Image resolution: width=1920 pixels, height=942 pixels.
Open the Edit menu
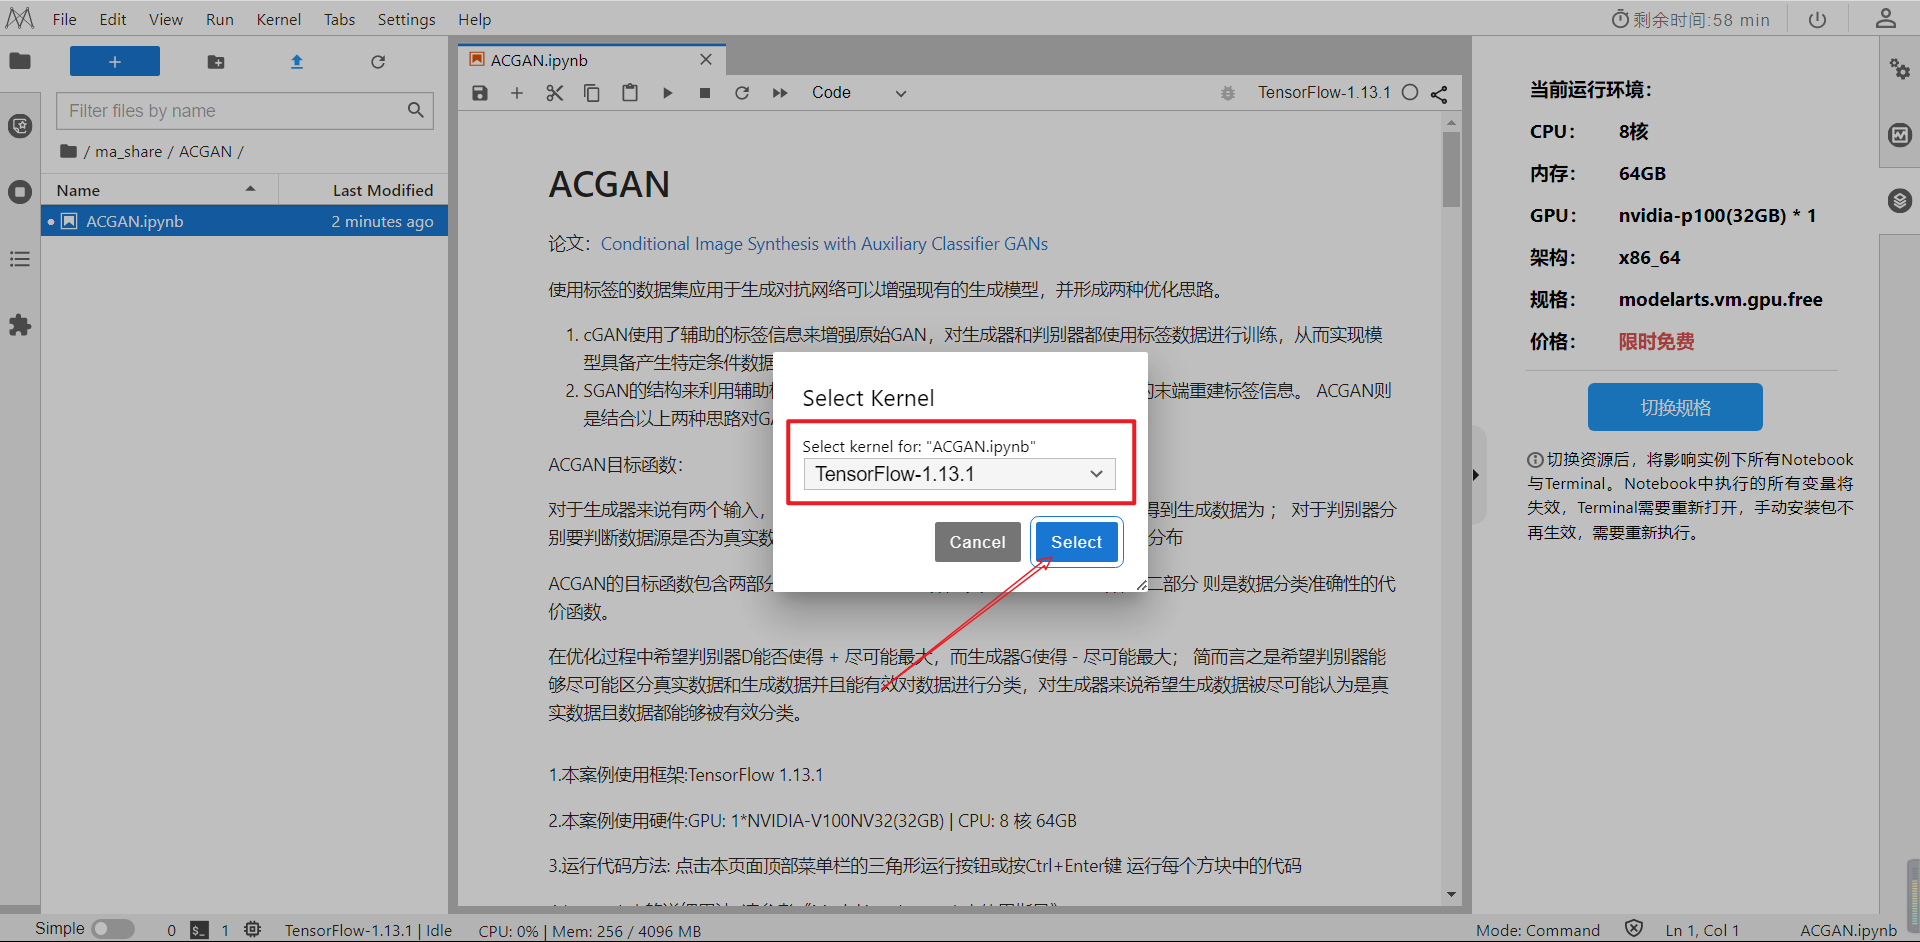click(x=113, y=20)
